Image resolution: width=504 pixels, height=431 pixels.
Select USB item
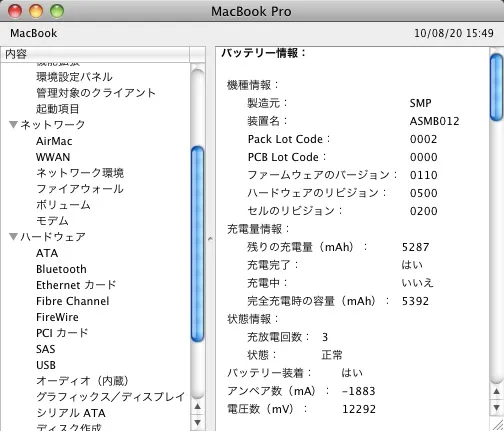[x=46, y=365]
